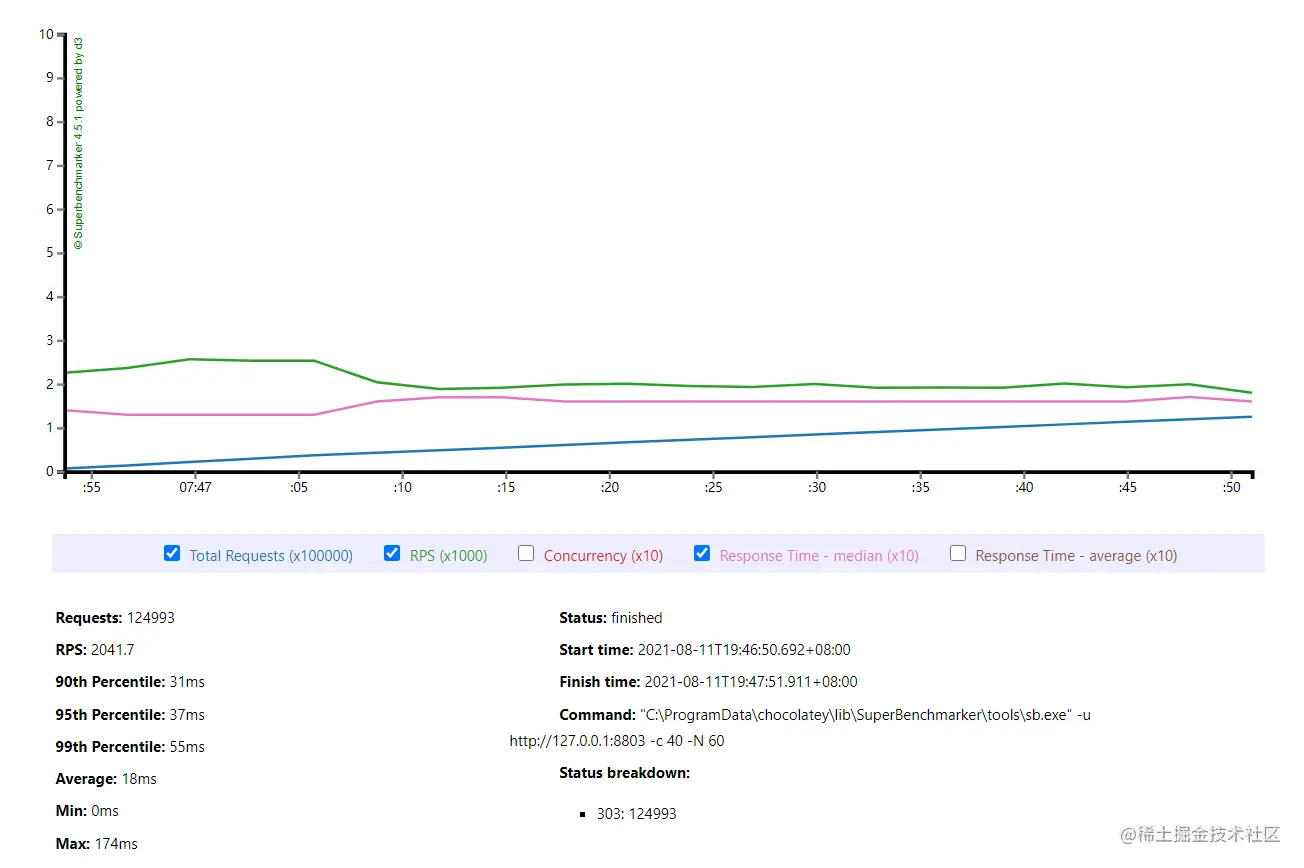Click the '07:47' x-axis tick label
Viewport: 1304px width, 868px height.
coord(195,488)
